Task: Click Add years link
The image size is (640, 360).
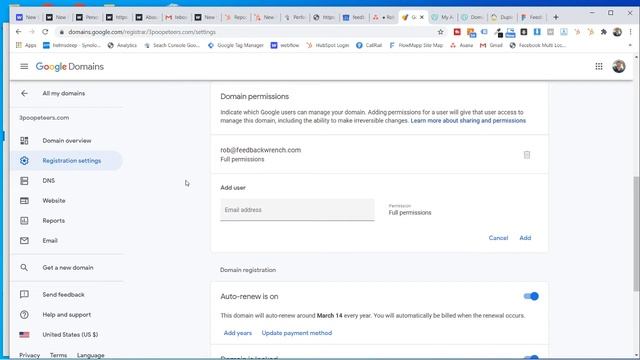Action: tap(238, 333)
